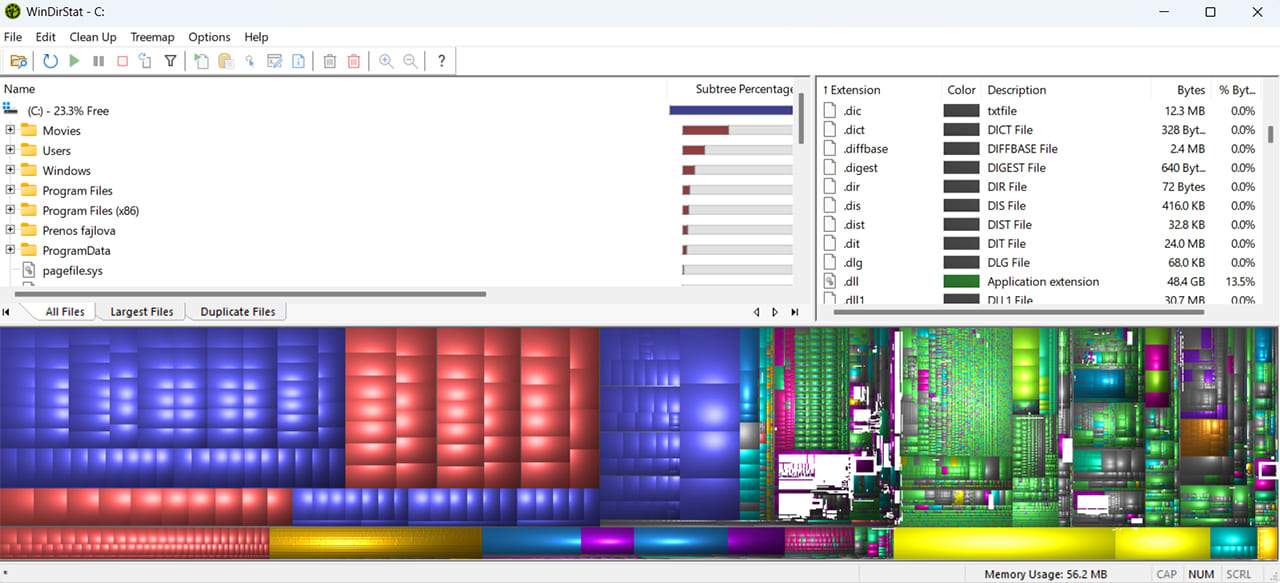Click the Zoom Out magnifier icon
The height and width of the screenshot is (583, 1280).
[410, 61]
